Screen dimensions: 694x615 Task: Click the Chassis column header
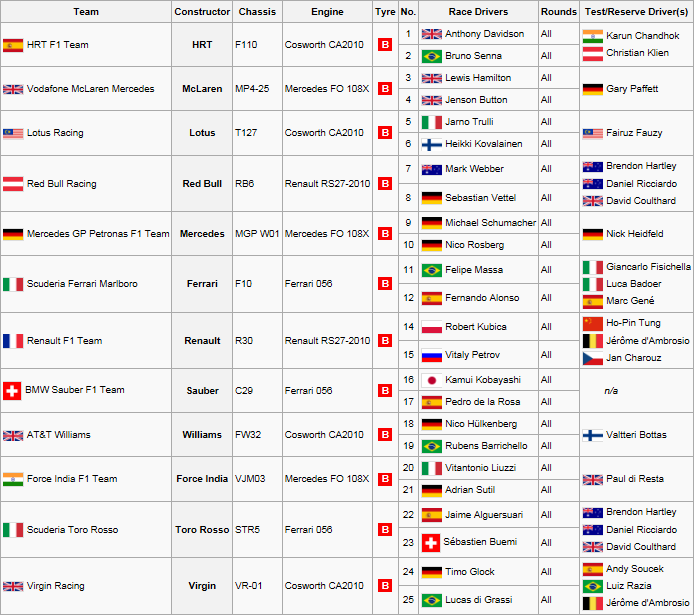(x=257, y=12)
